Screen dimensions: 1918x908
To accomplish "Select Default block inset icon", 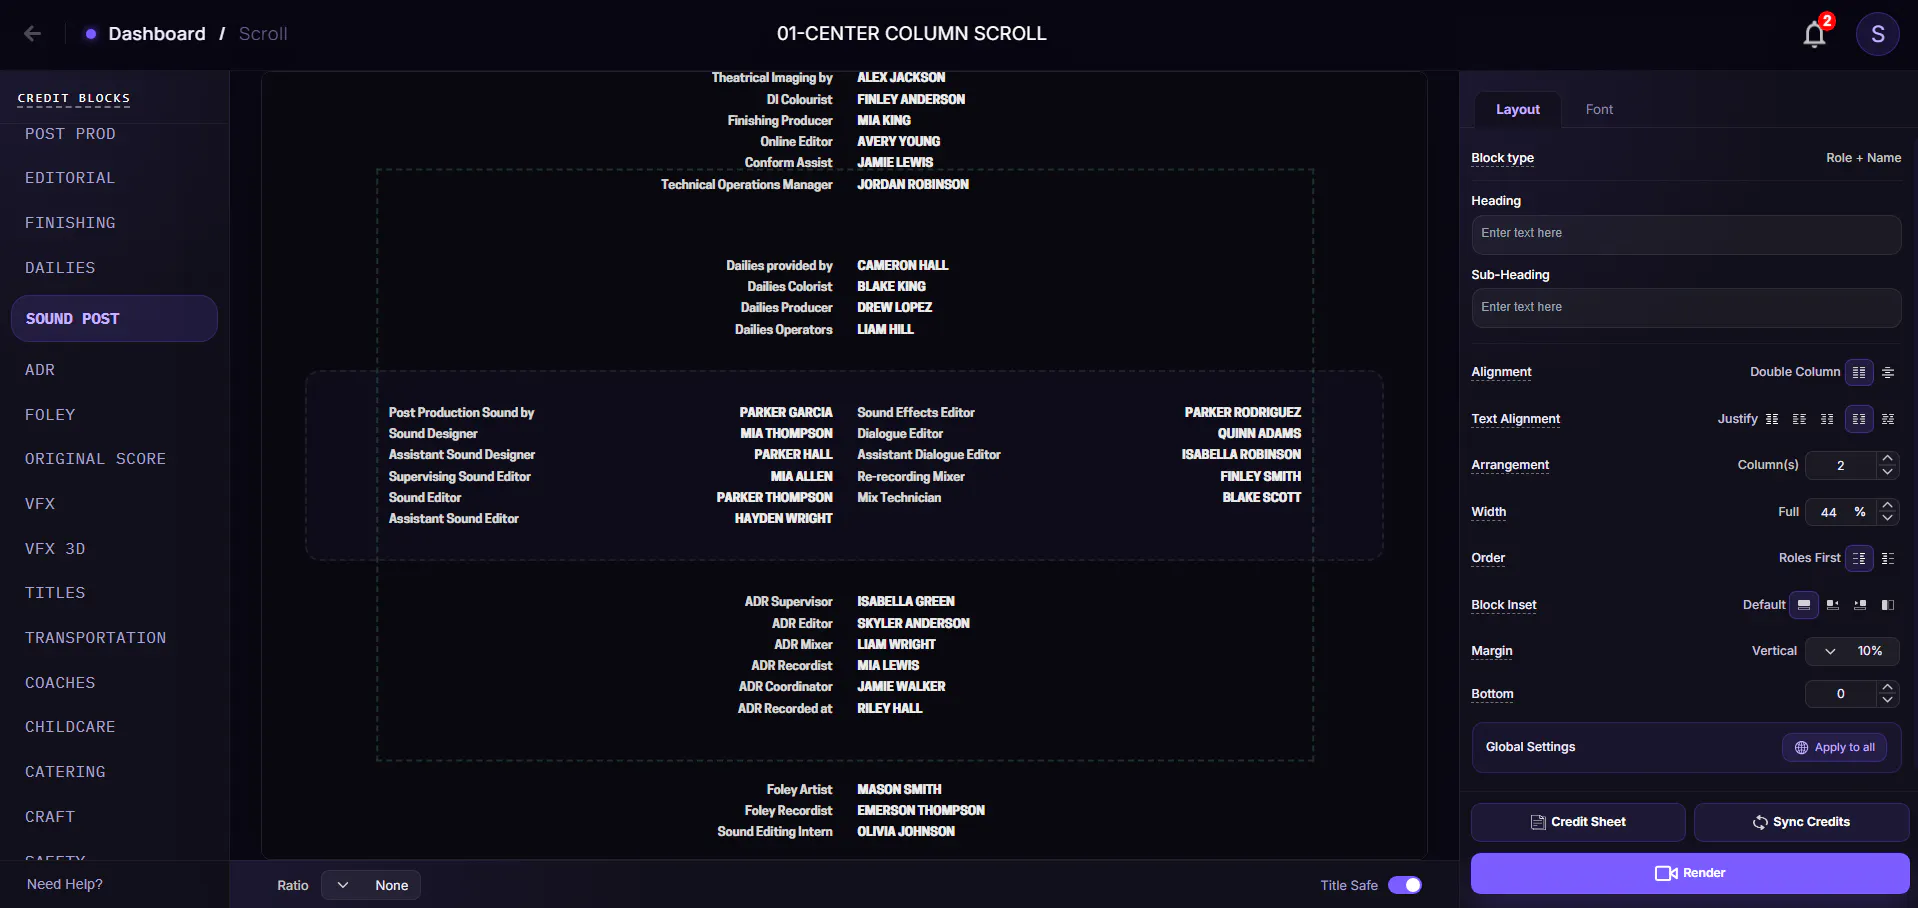I will [1803, 605].
